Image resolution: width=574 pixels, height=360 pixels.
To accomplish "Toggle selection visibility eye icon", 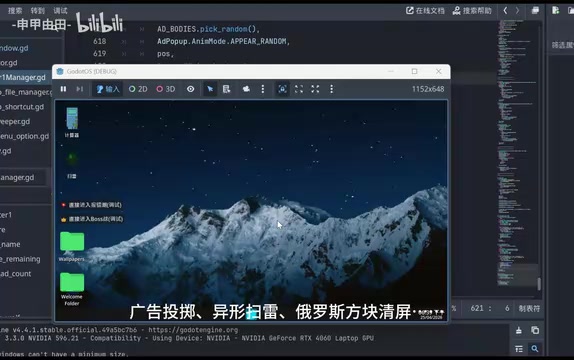I will click(x=190, y=89).
